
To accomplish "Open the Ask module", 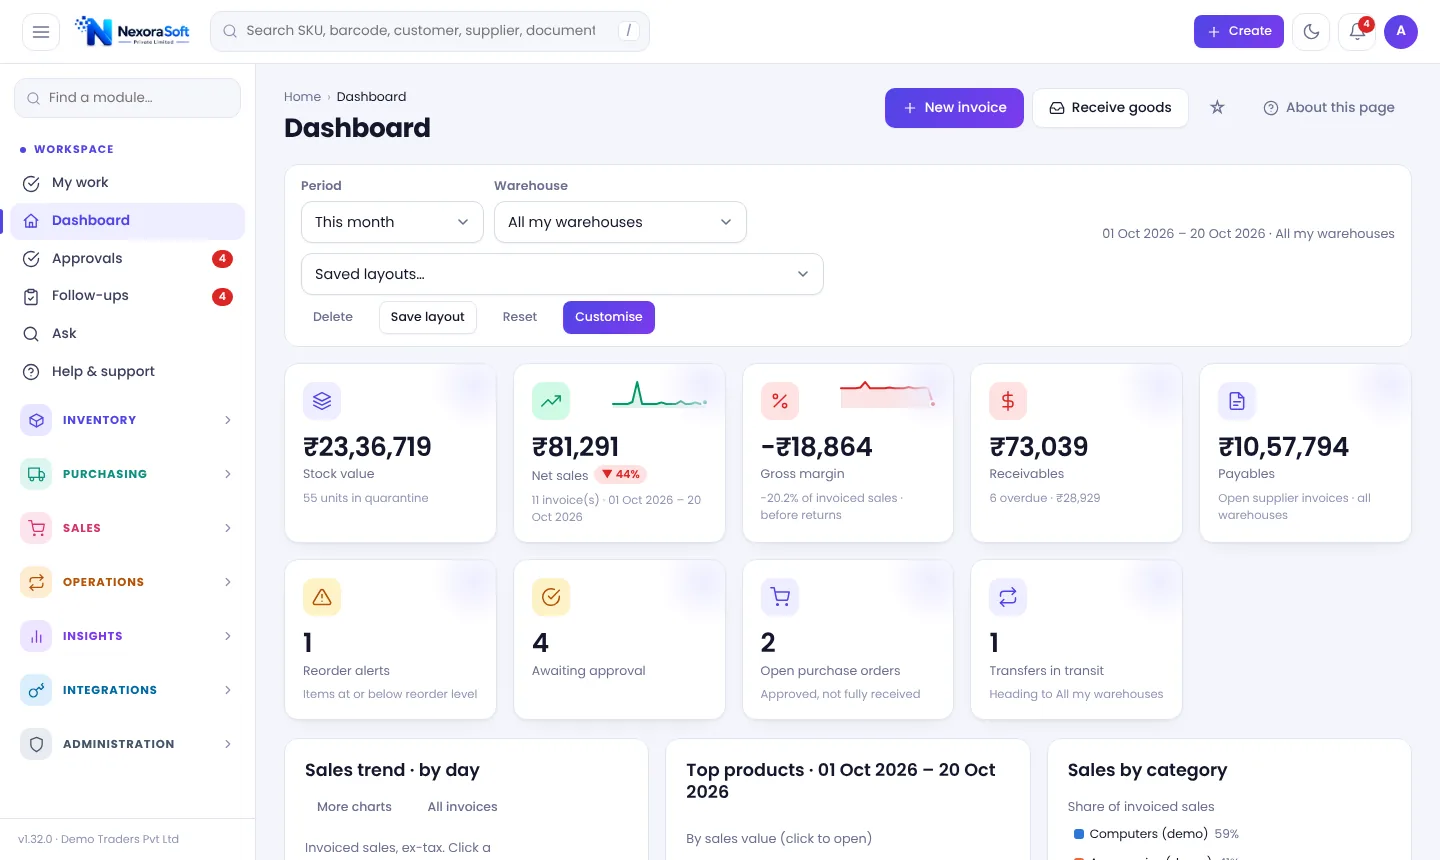I will tap(128, 334).
